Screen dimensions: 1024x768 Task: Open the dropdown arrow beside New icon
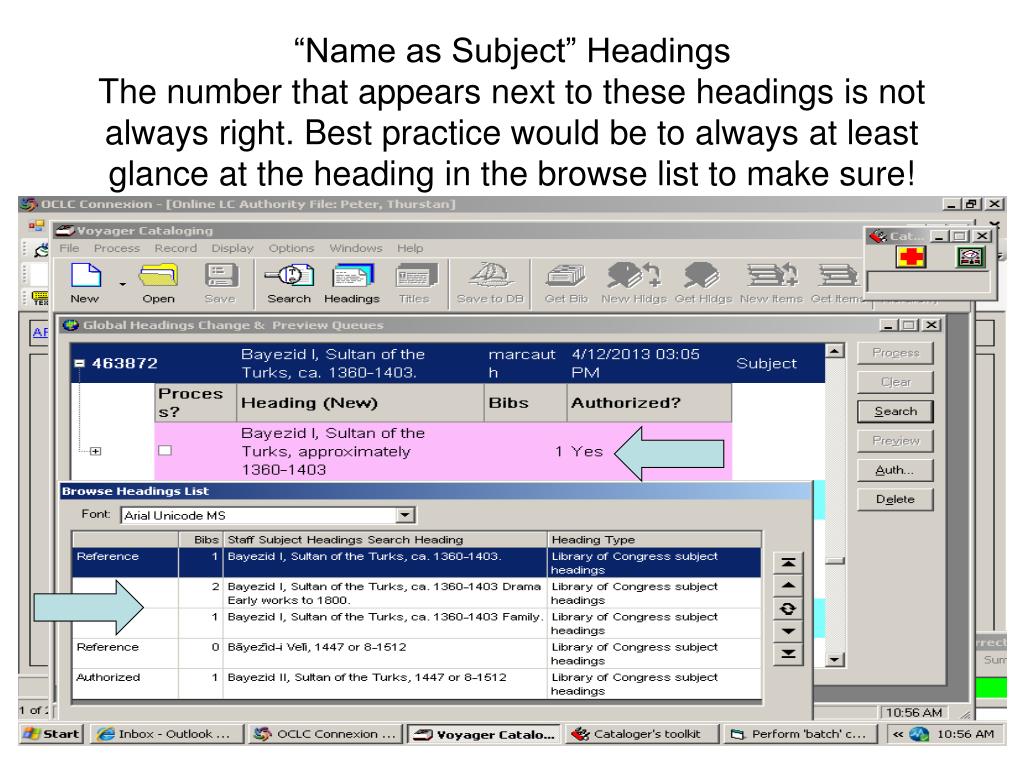122,284
